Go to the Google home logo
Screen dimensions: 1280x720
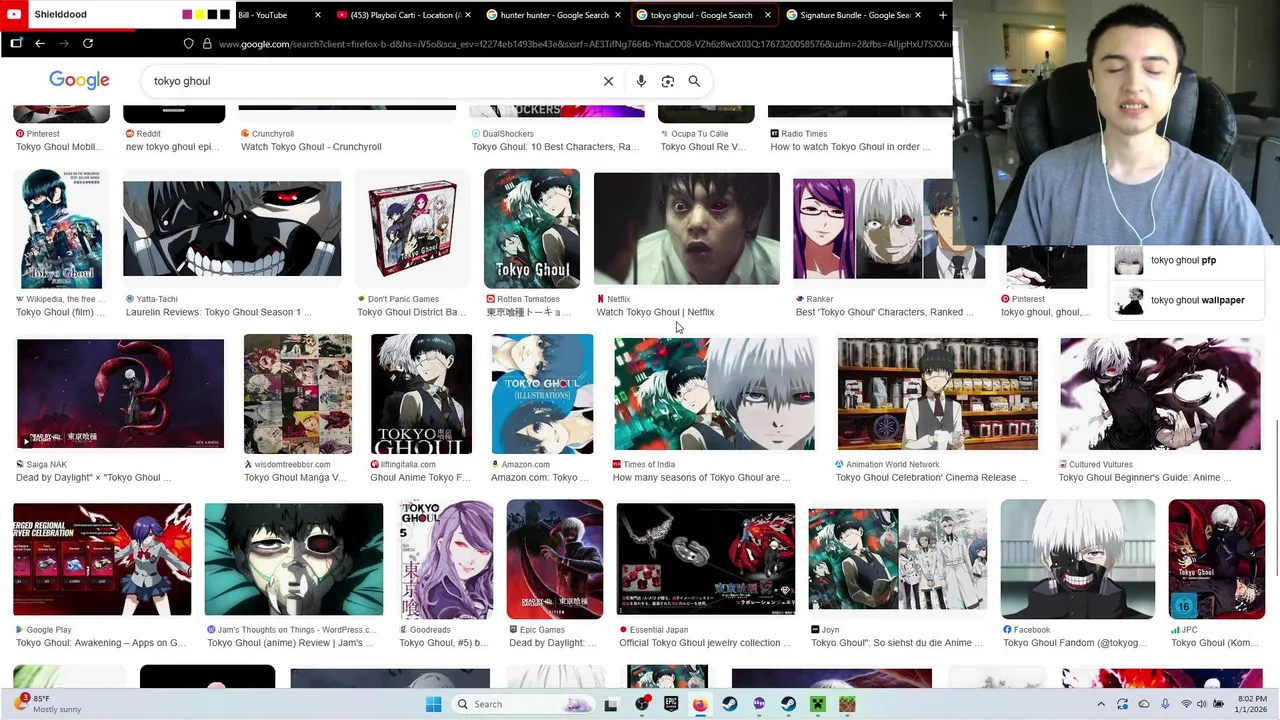click(x=79, y=81)
